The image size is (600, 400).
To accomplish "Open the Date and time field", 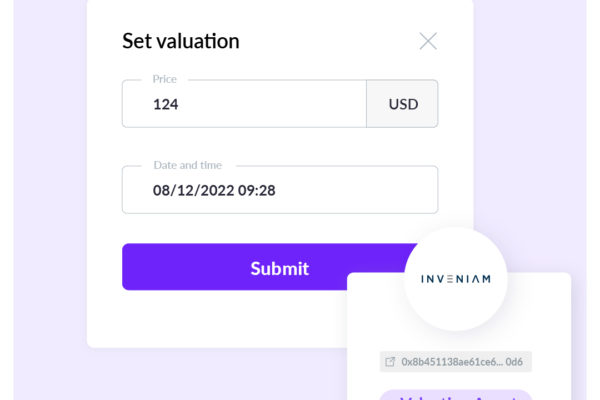I will coord(280,190).
